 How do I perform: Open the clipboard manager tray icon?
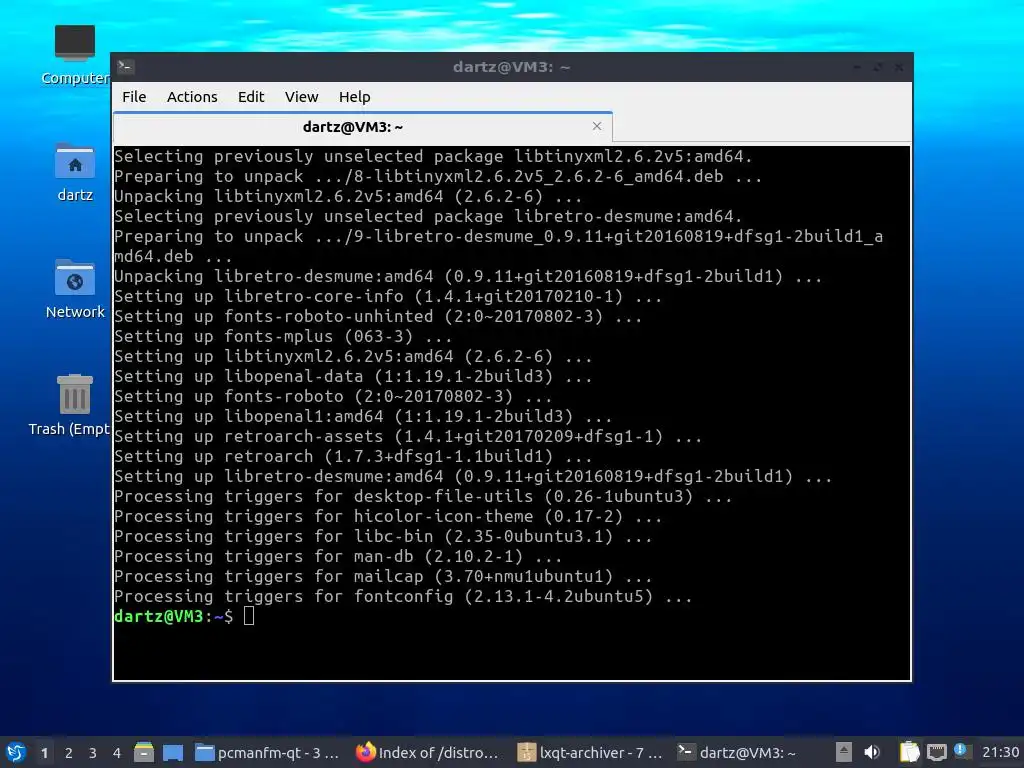click(909, 752)
